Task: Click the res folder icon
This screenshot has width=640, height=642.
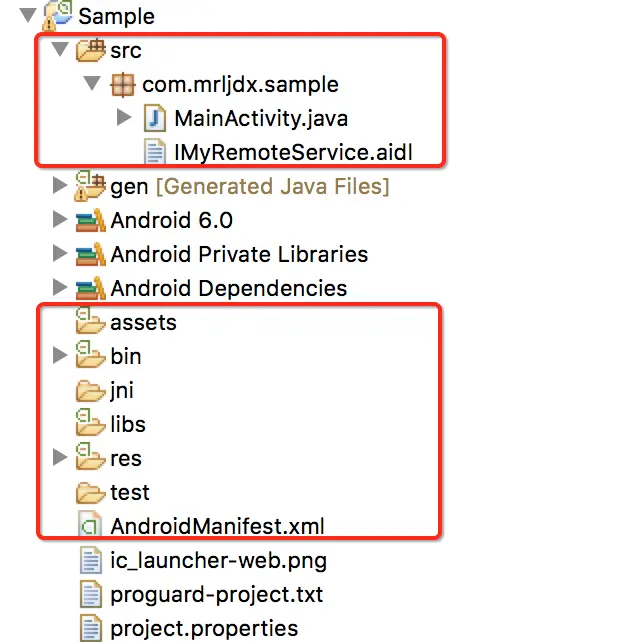Action: pos(90,457)
